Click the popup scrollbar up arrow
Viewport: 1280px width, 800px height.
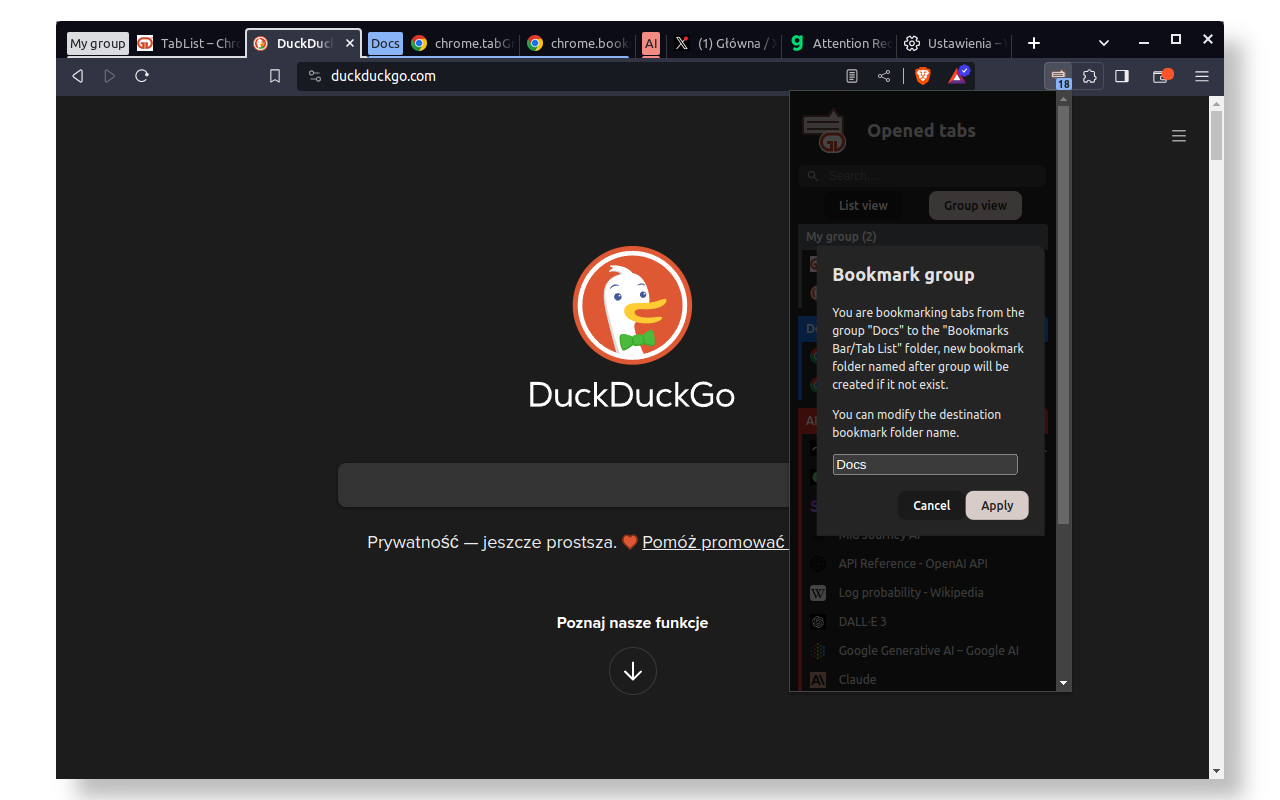point(1063,99)
